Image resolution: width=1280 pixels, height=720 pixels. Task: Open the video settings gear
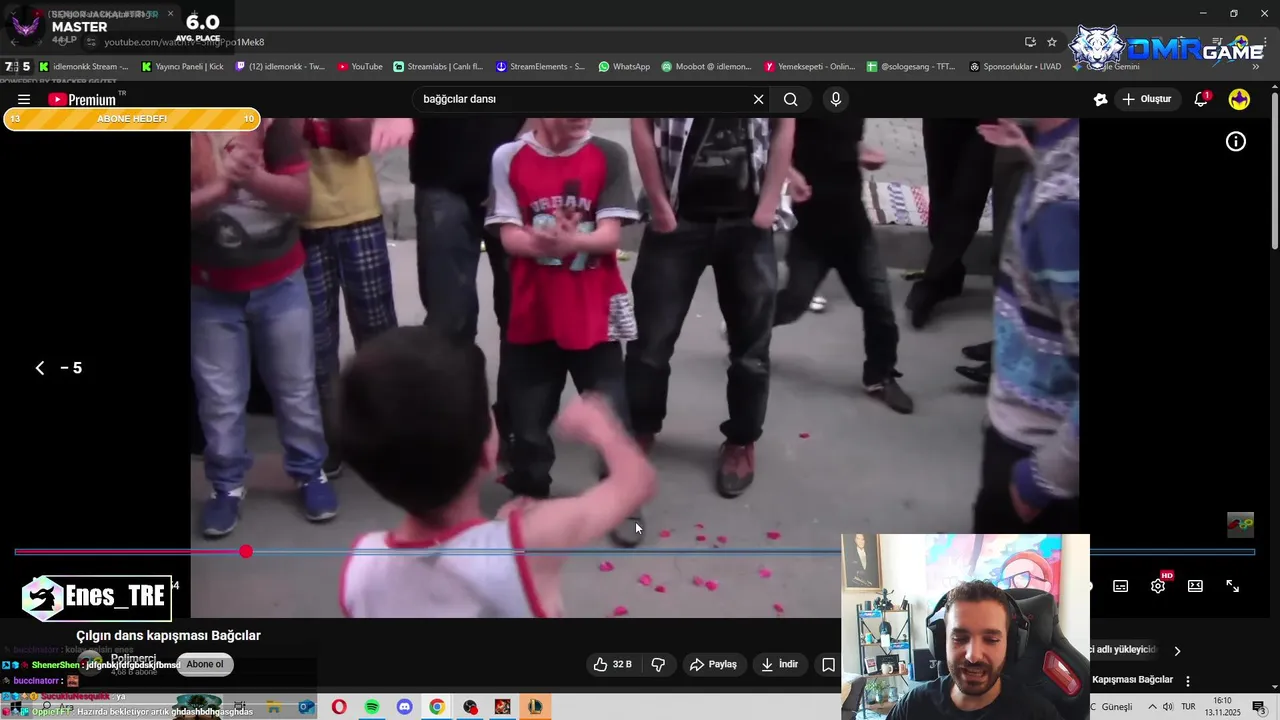(1158, 586)
